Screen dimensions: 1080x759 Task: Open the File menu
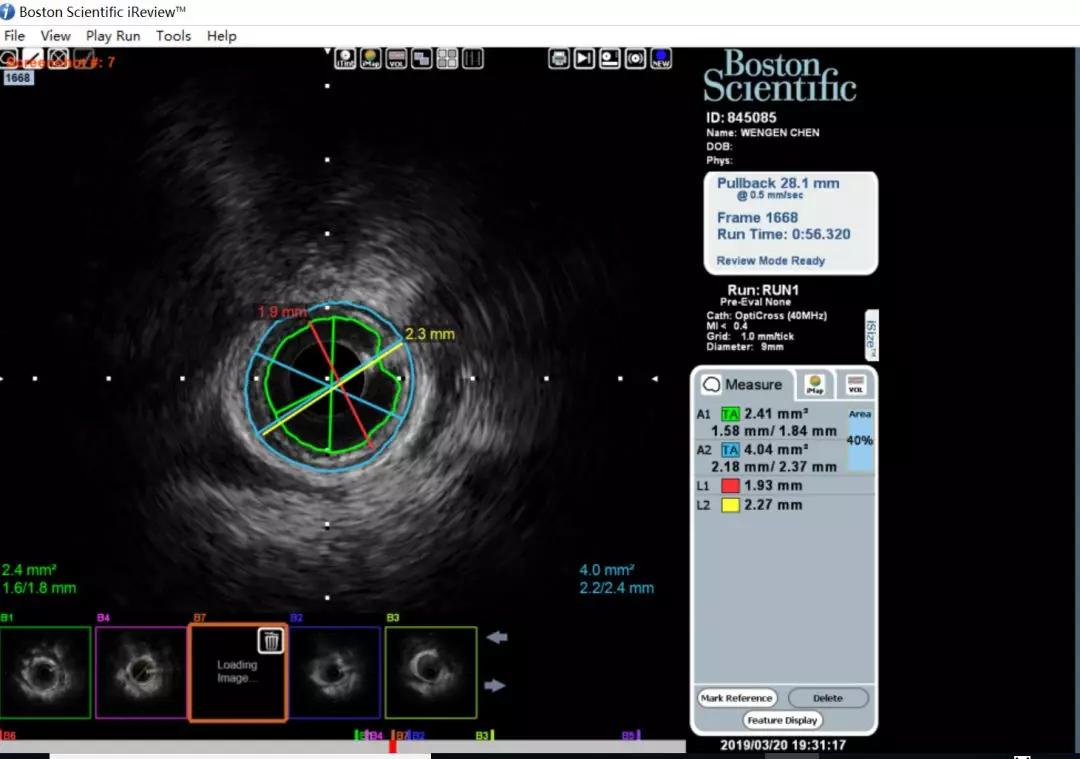pos(14,36)
